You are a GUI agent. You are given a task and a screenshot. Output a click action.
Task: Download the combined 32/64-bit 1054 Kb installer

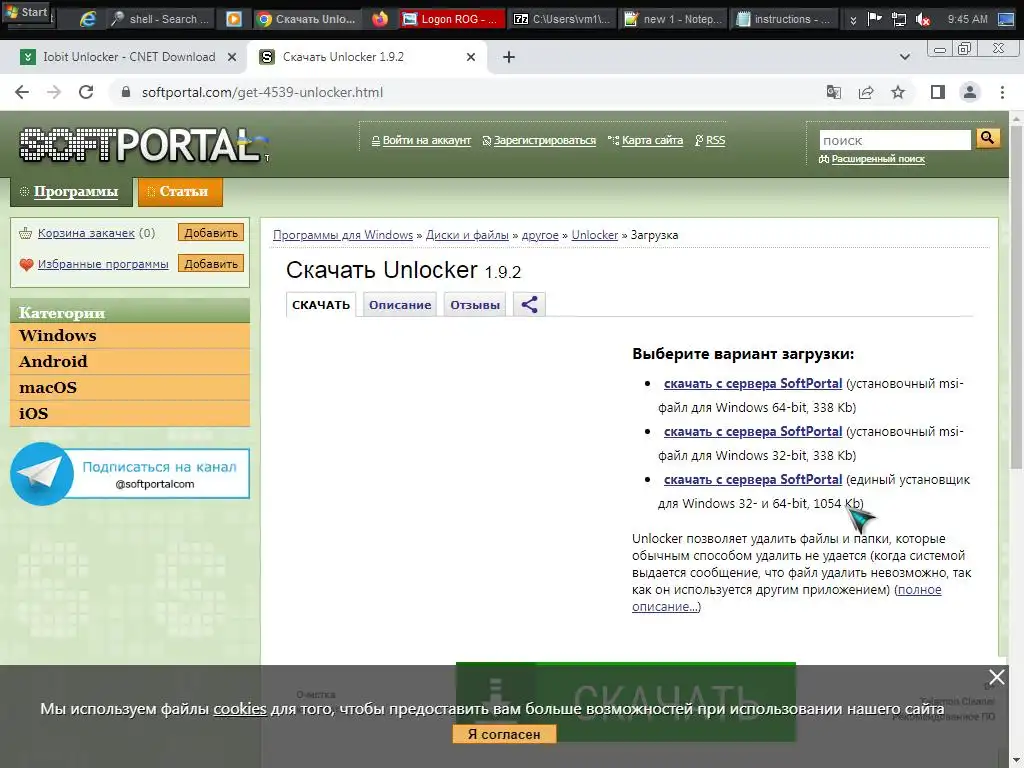(753, 479)
